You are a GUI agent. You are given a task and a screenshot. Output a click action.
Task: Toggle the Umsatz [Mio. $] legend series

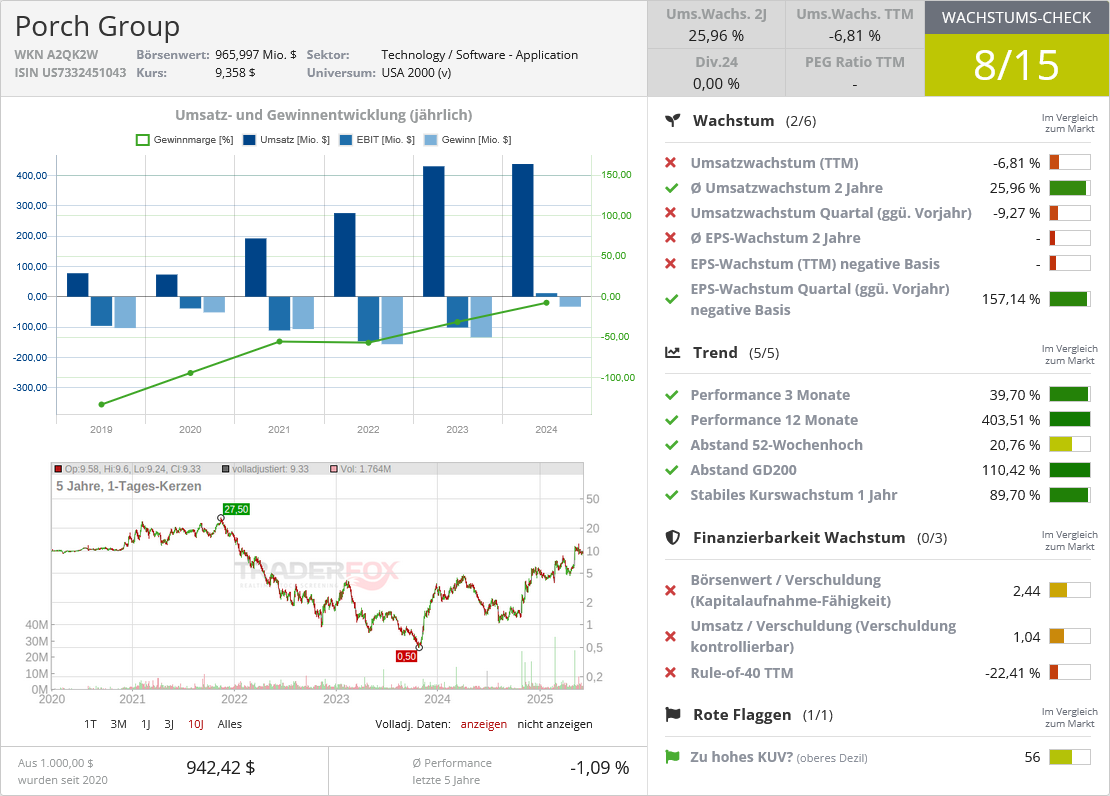[286, 140]
